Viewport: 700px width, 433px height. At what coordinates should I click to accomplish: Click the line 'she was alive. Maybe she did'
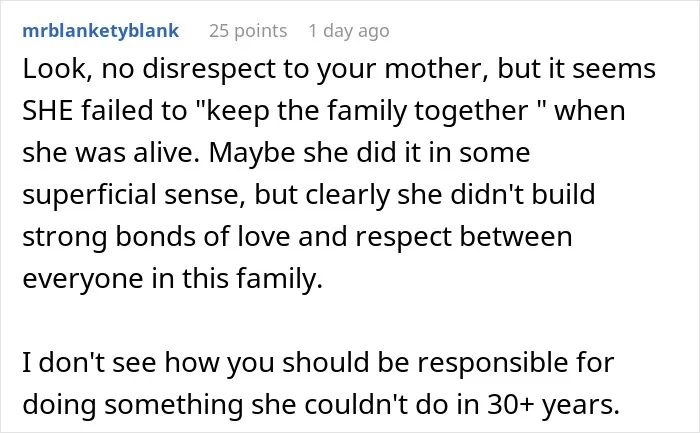click(x=276, y=153)
